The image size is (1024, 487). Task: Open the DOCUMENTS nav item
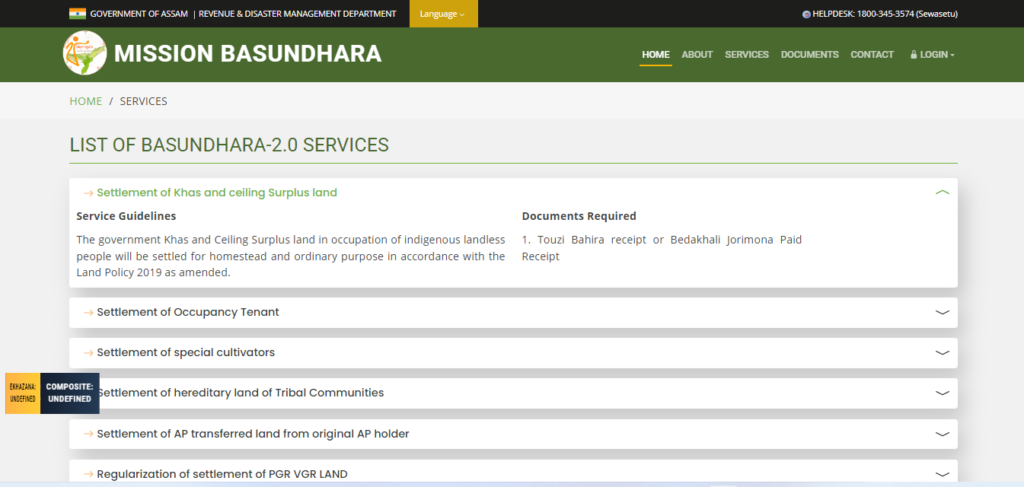coord(810,55)
